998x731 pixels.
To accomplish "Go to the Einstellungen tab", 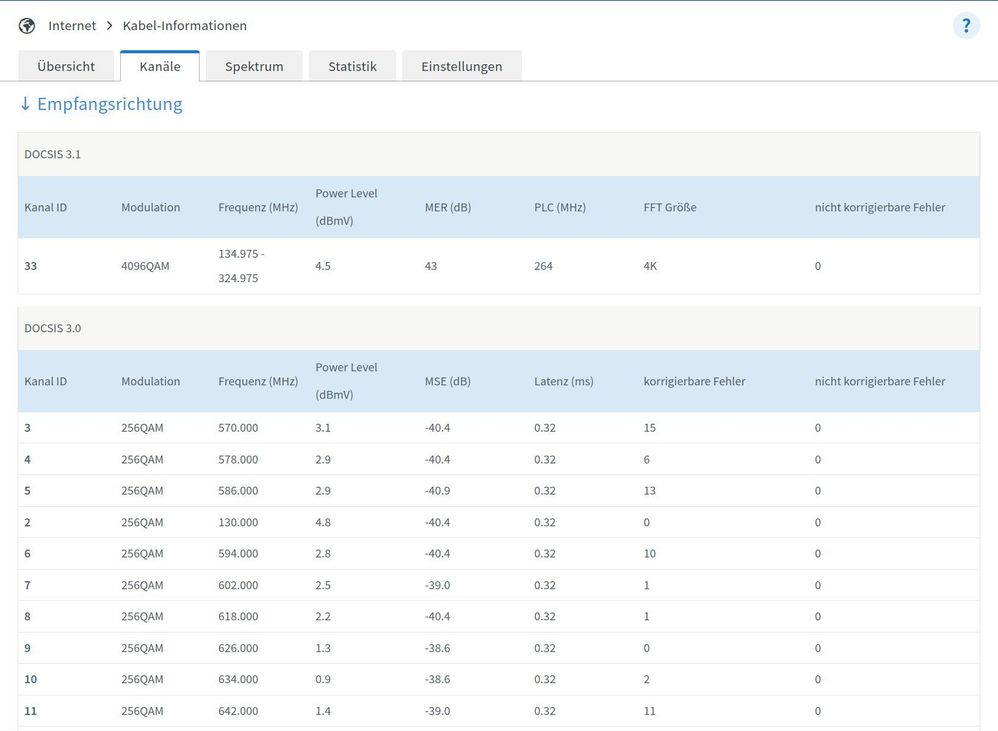I will coord(461,67).
